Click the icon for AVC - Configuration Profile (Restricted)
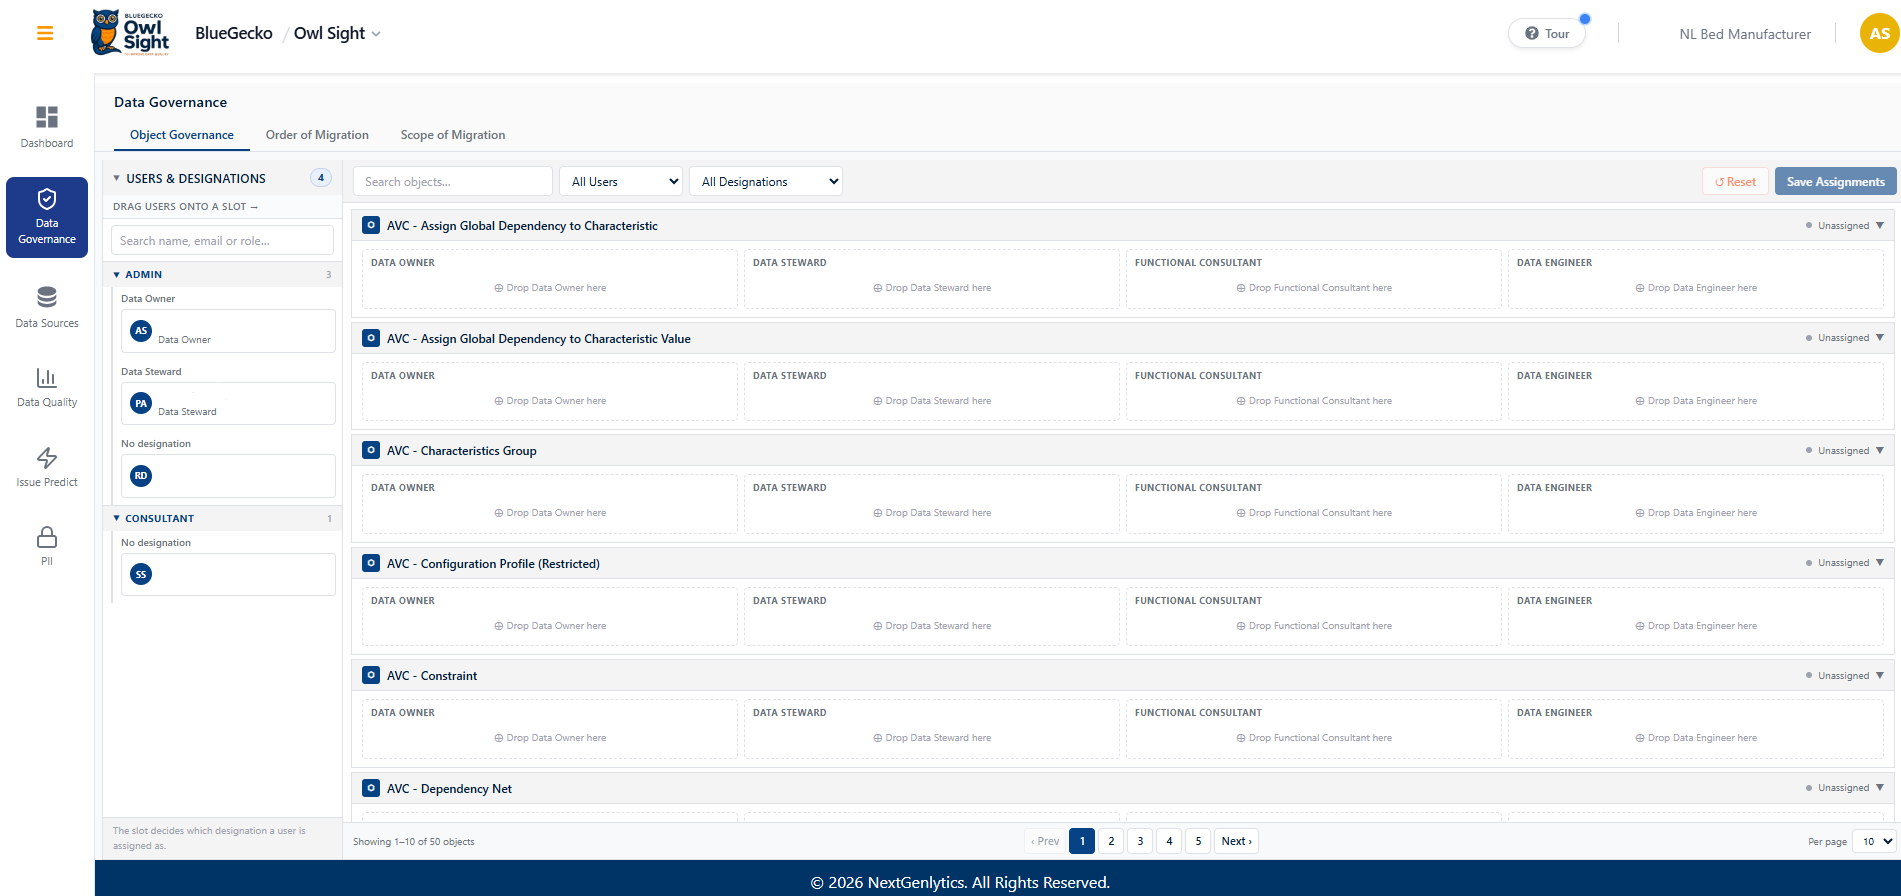Image resolution: width=1901 pixels, height=896 pixels. pyautogui.click(x=371, y=563)
